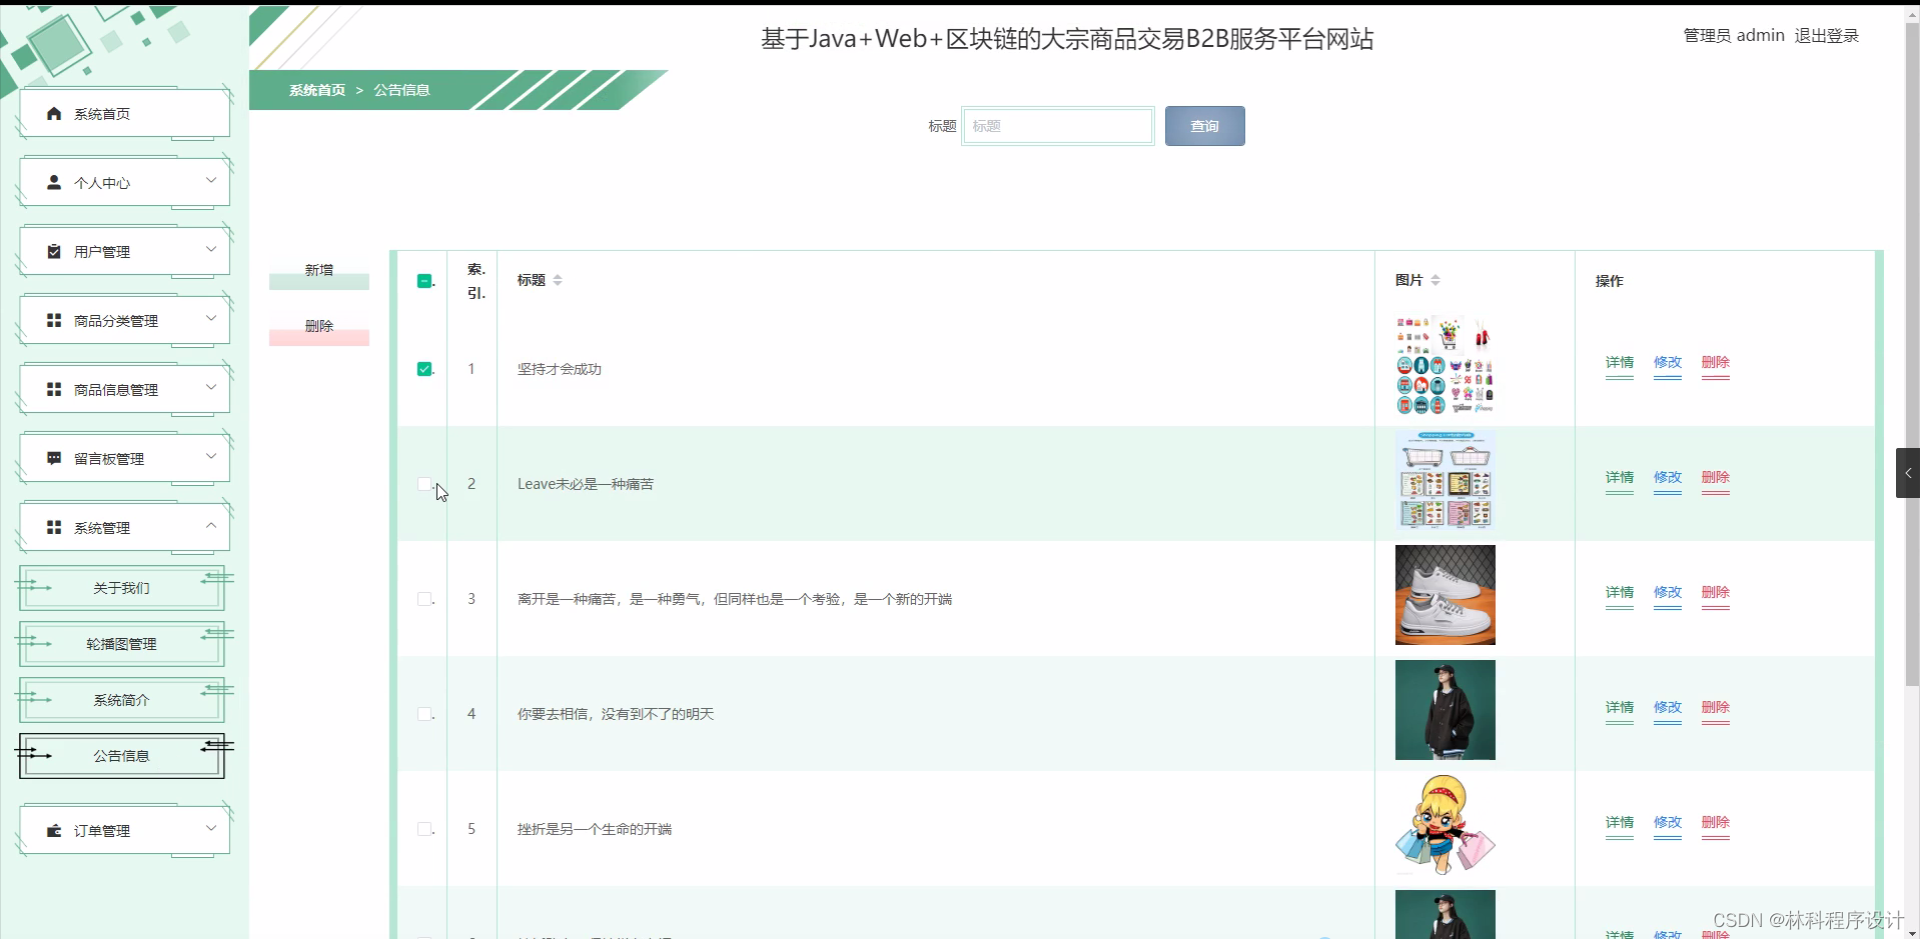This screenshot has height=939, width=1920.
Task: Open 详情 for Leave未必是一种痛苦 row
Action: click(1619, 478)
